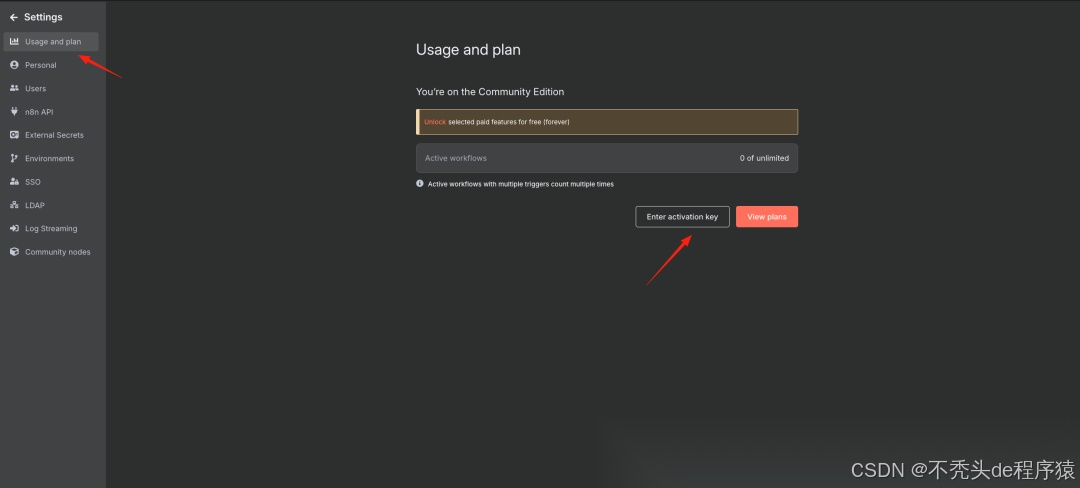1080x488 pixels.
Task: Click the LDAP network icon
Action: click(x=14, y=205)
